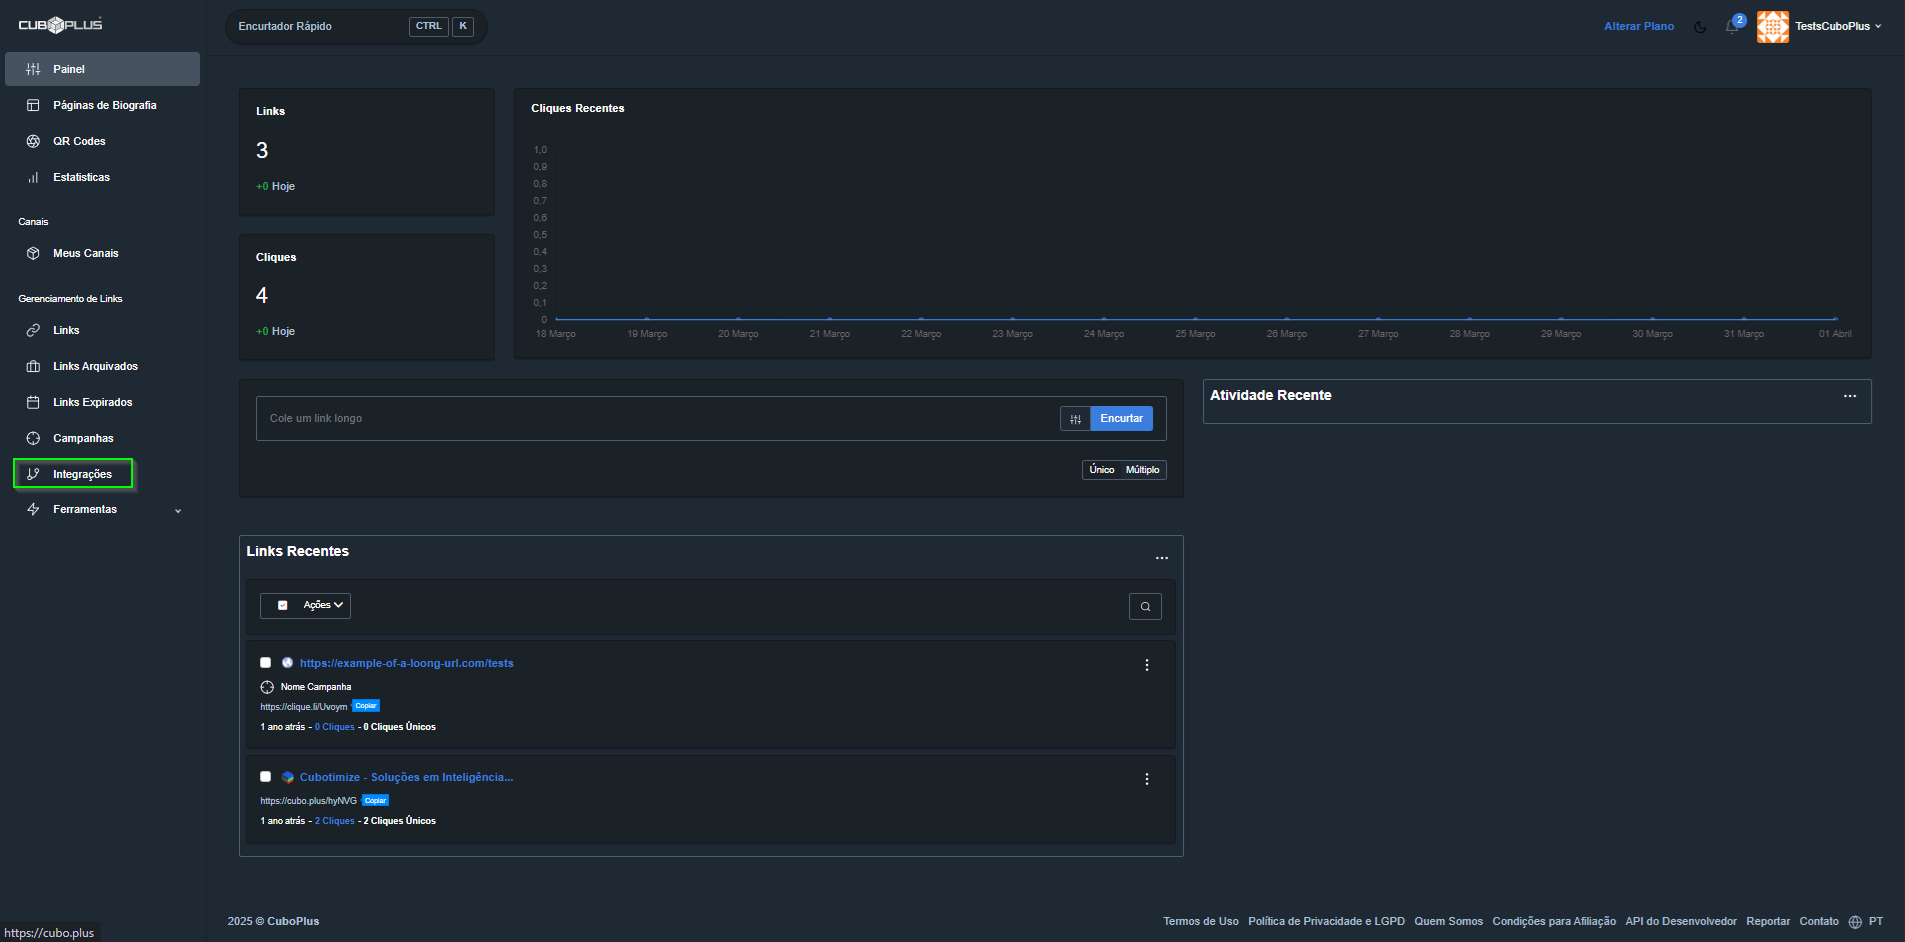
Task: Click favicon of Cubotimize link
Action: tap(288, 777)
